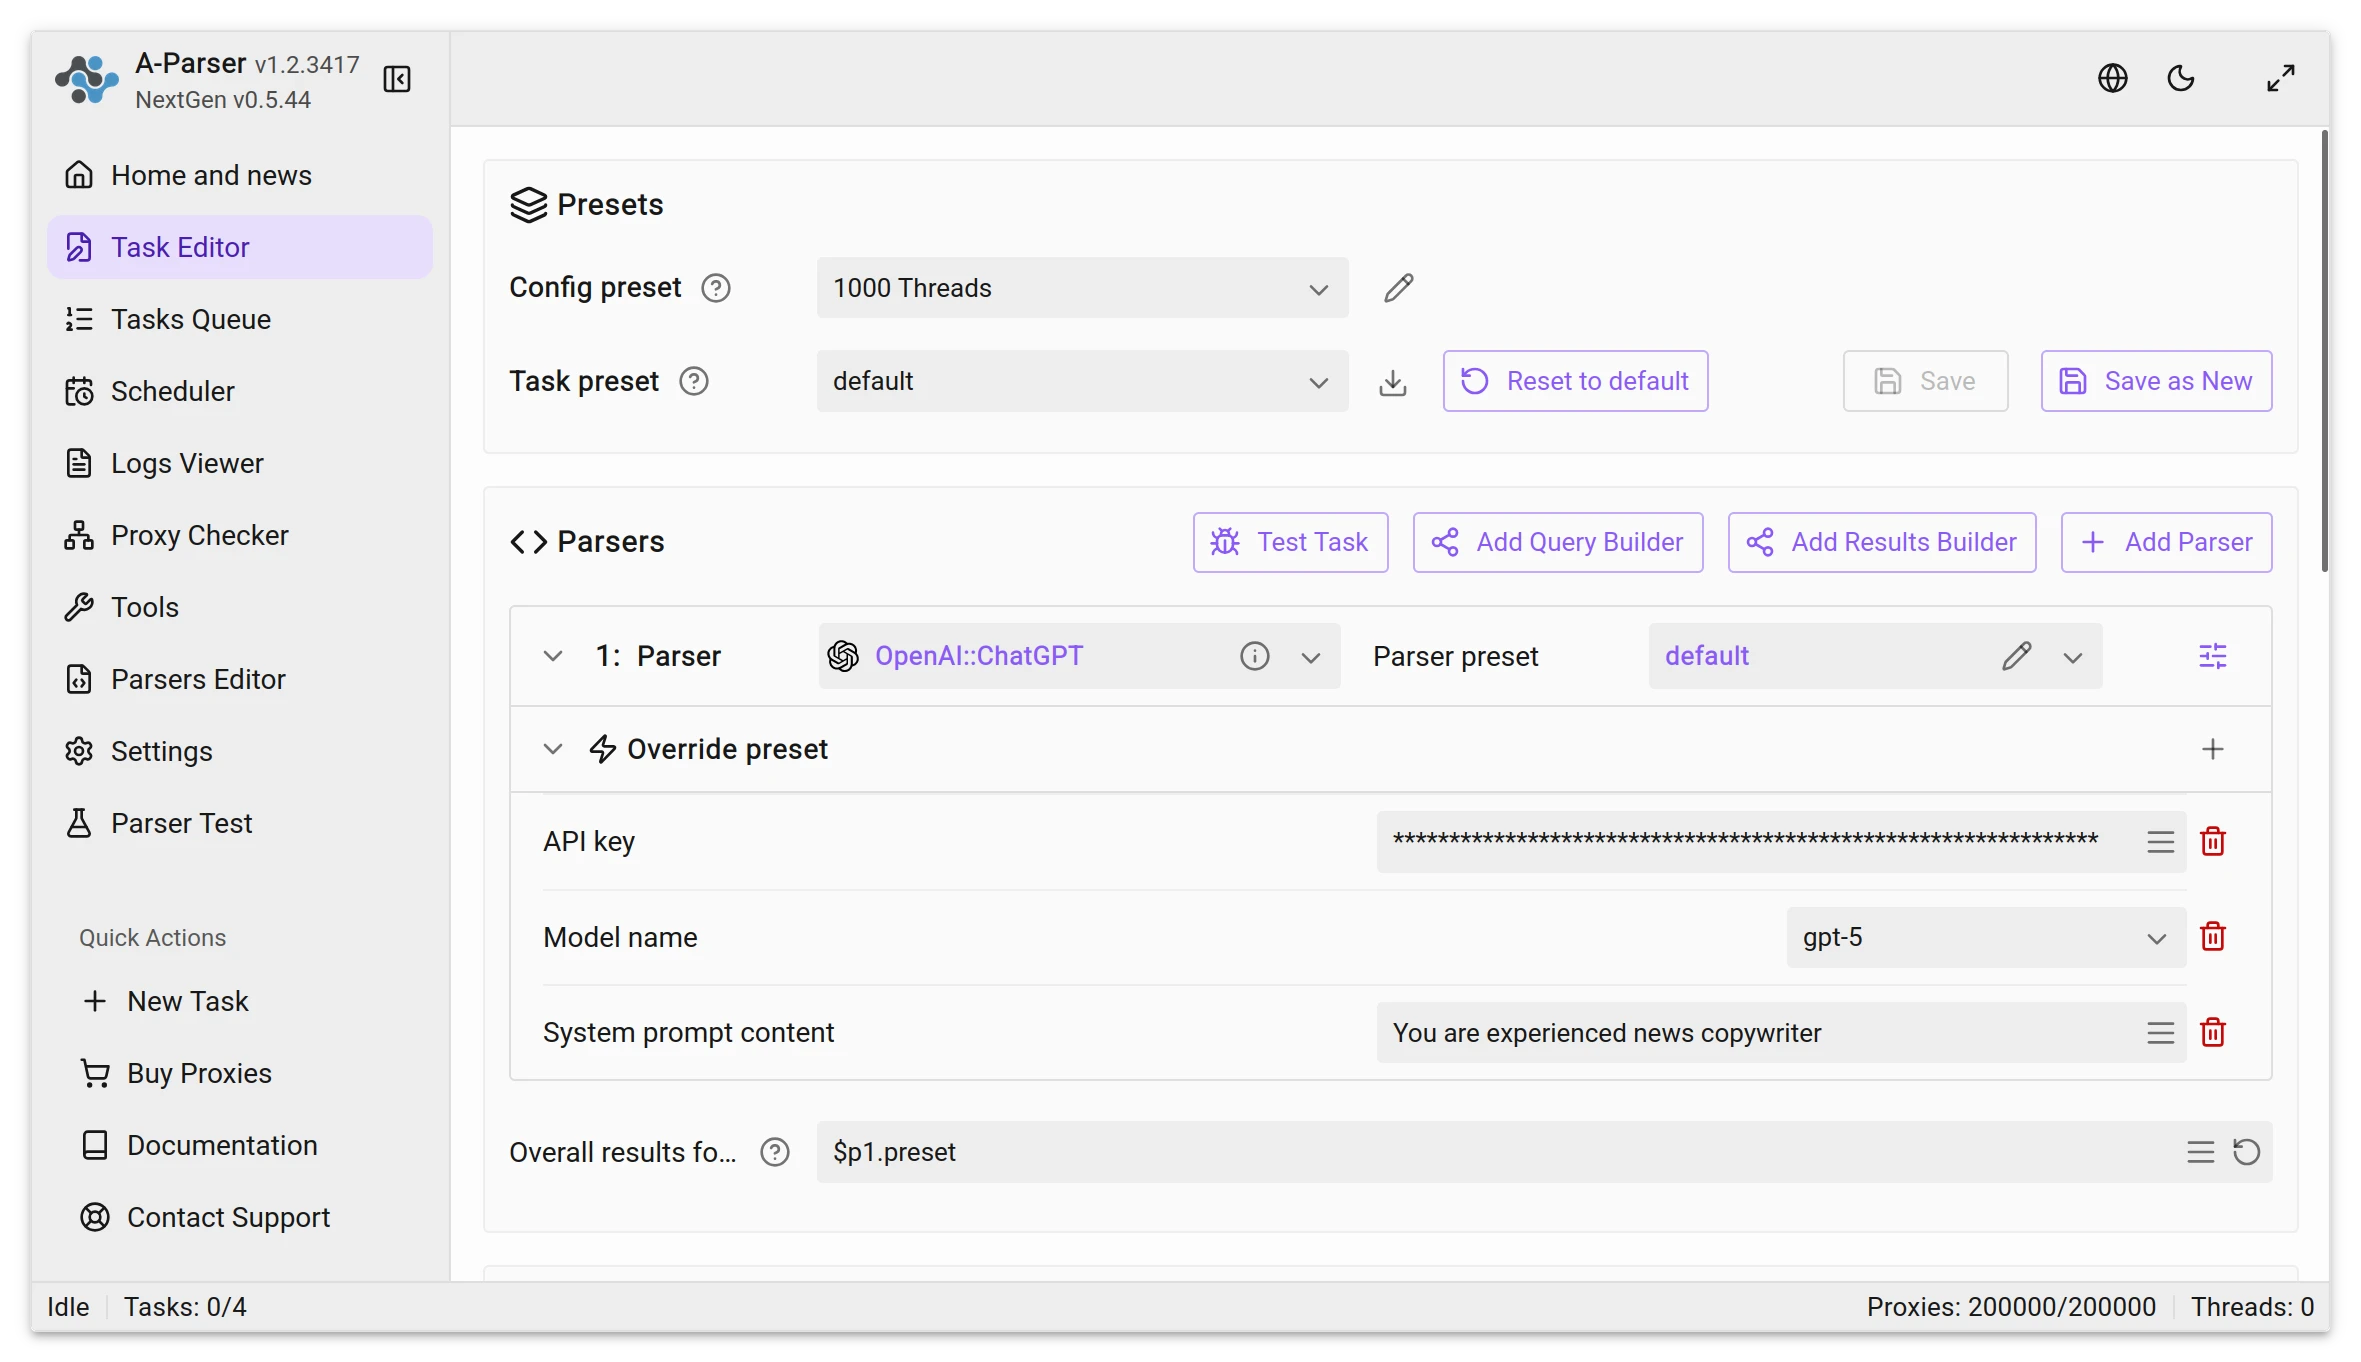Open the Settings page

coord(239,751)
